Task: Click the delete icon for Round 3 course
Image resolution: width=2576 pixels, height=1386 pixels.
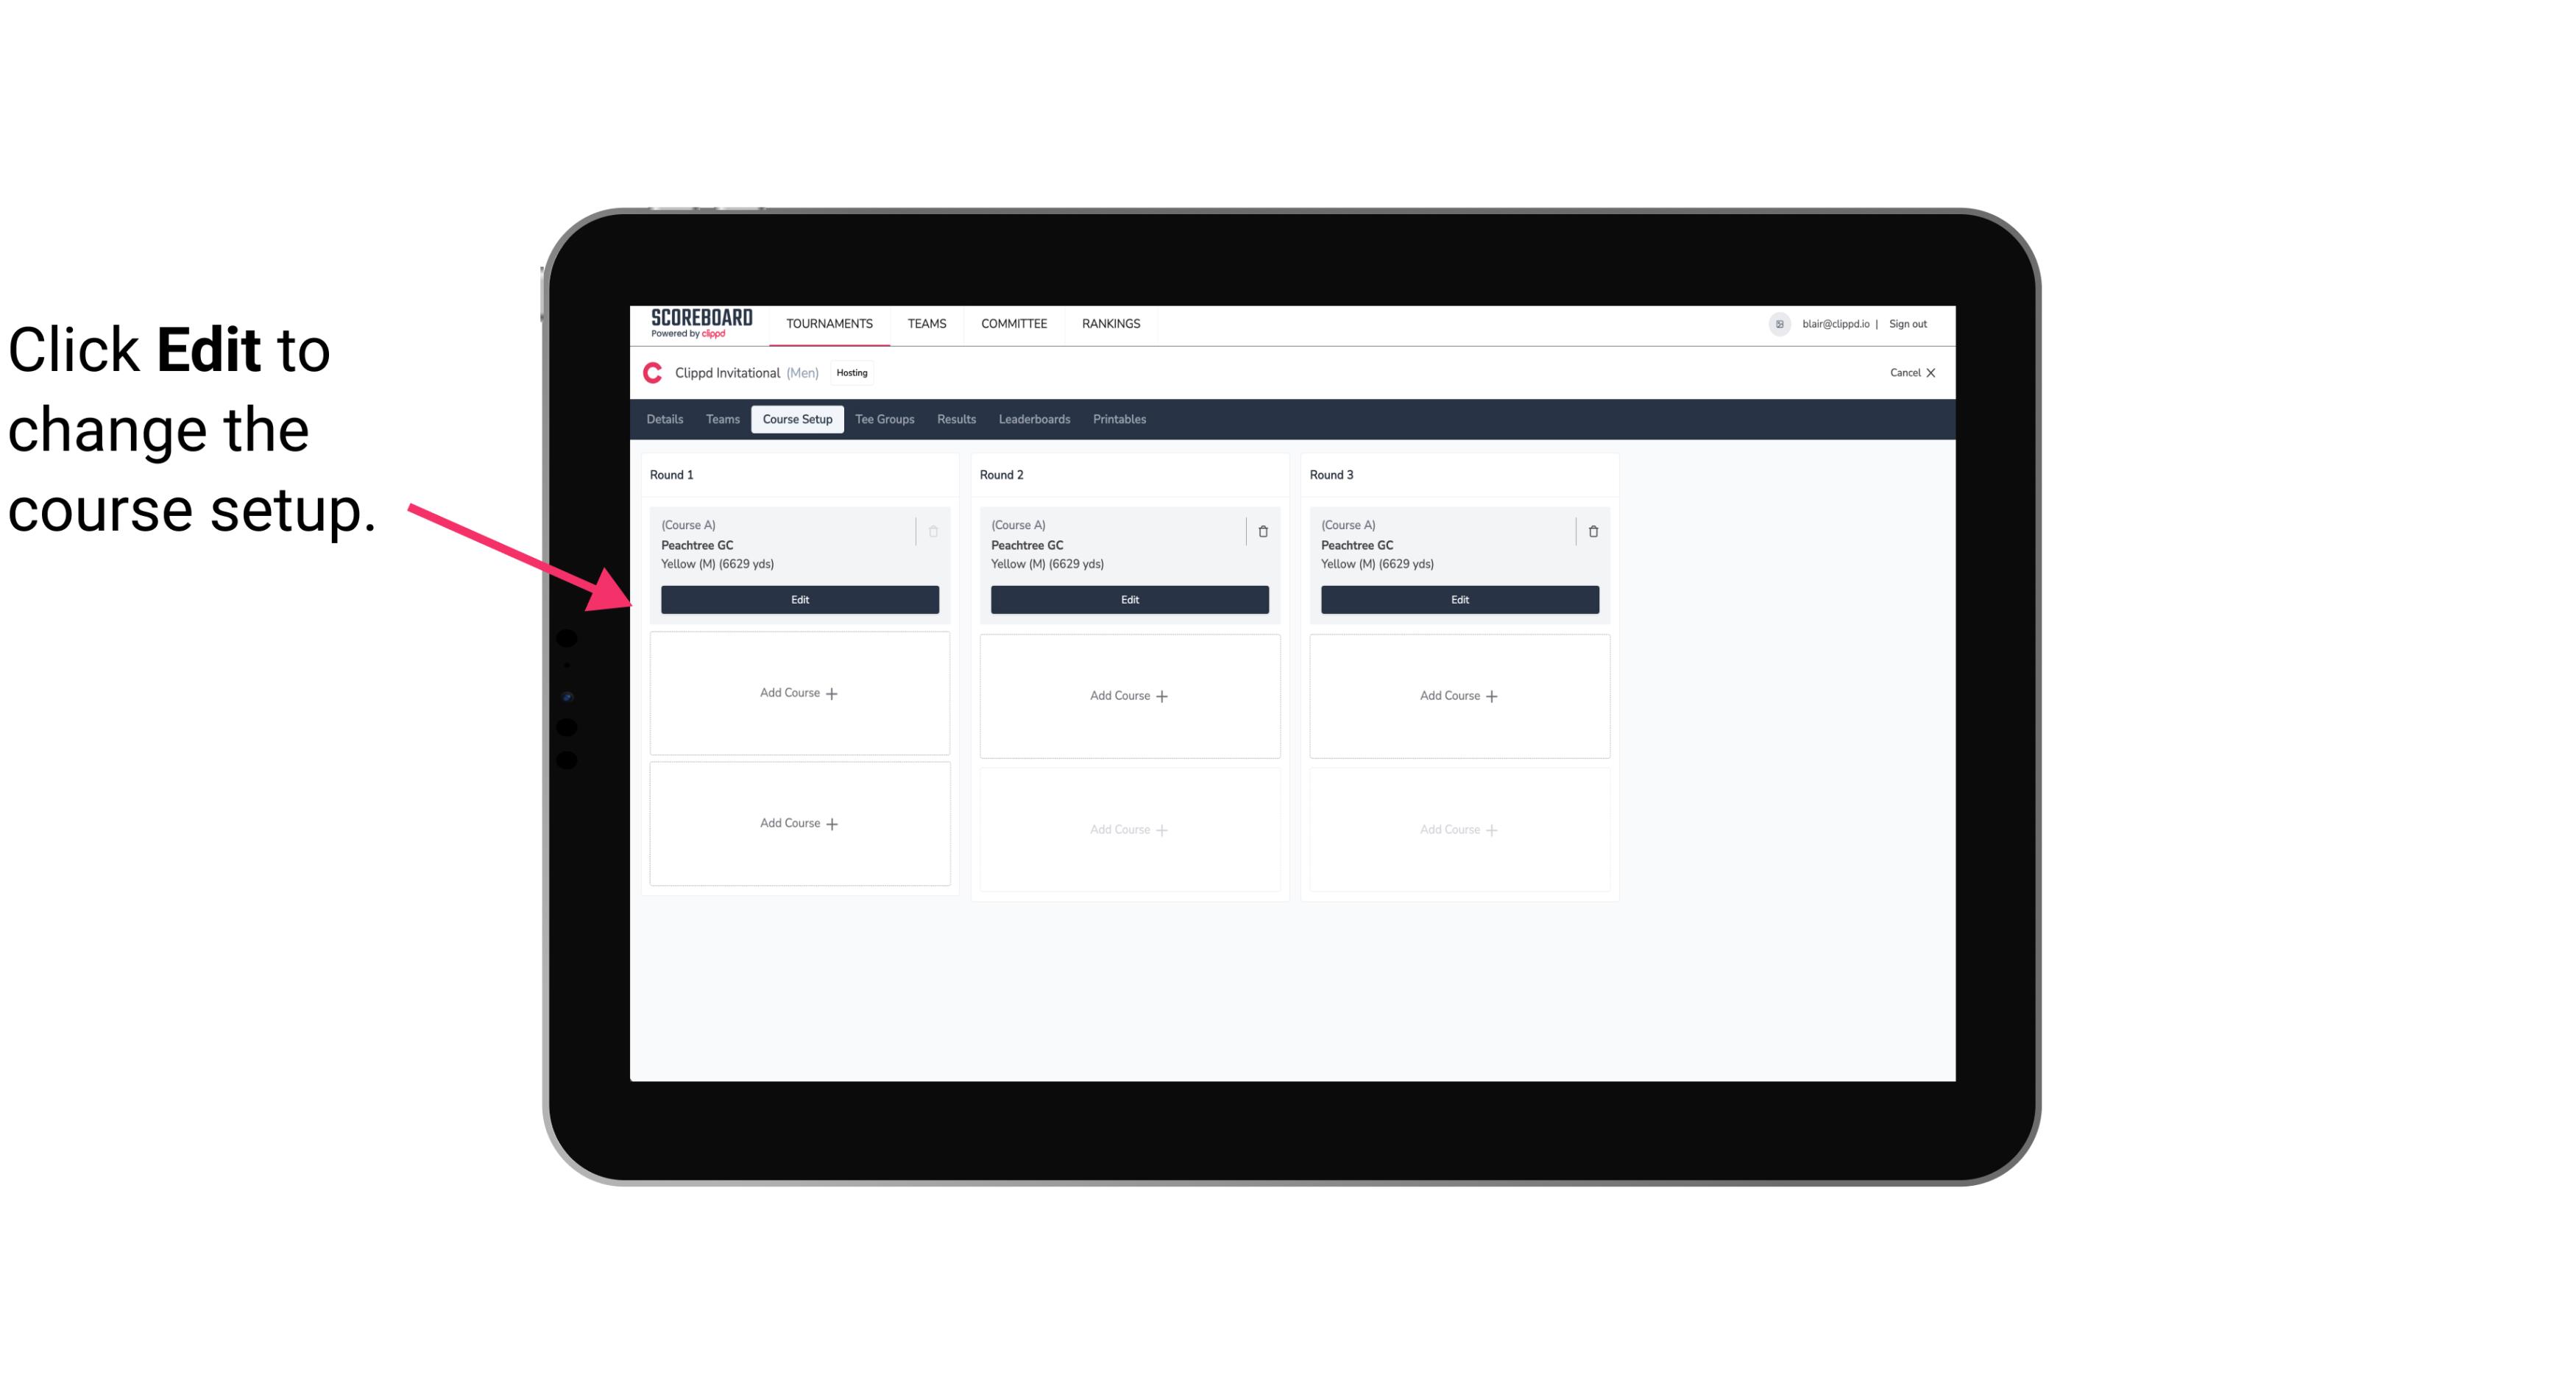Action: [1592, 531]
